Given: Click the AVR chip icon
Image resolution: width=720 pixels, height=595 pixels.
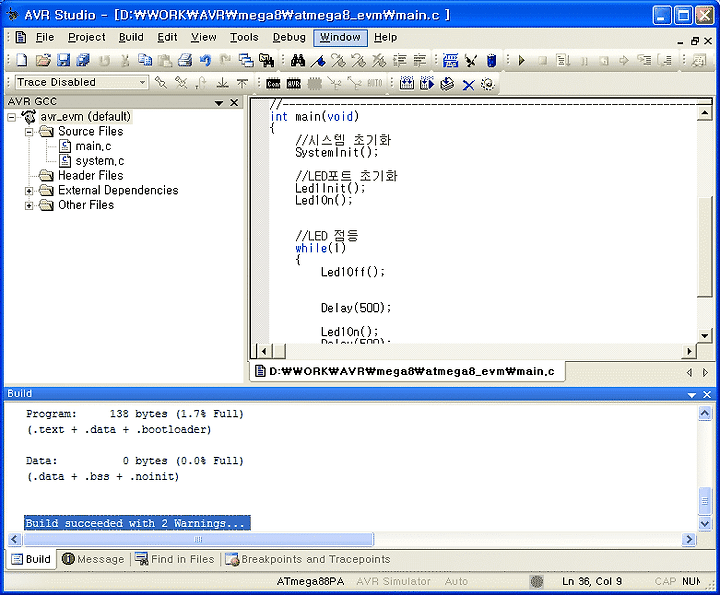Looking at the screenshot, I should pyautogui.click(x=293, y=84).
